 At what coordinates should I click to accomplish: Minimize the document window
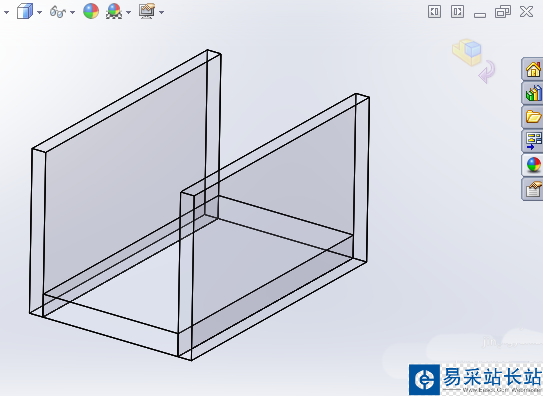(480, 15)
